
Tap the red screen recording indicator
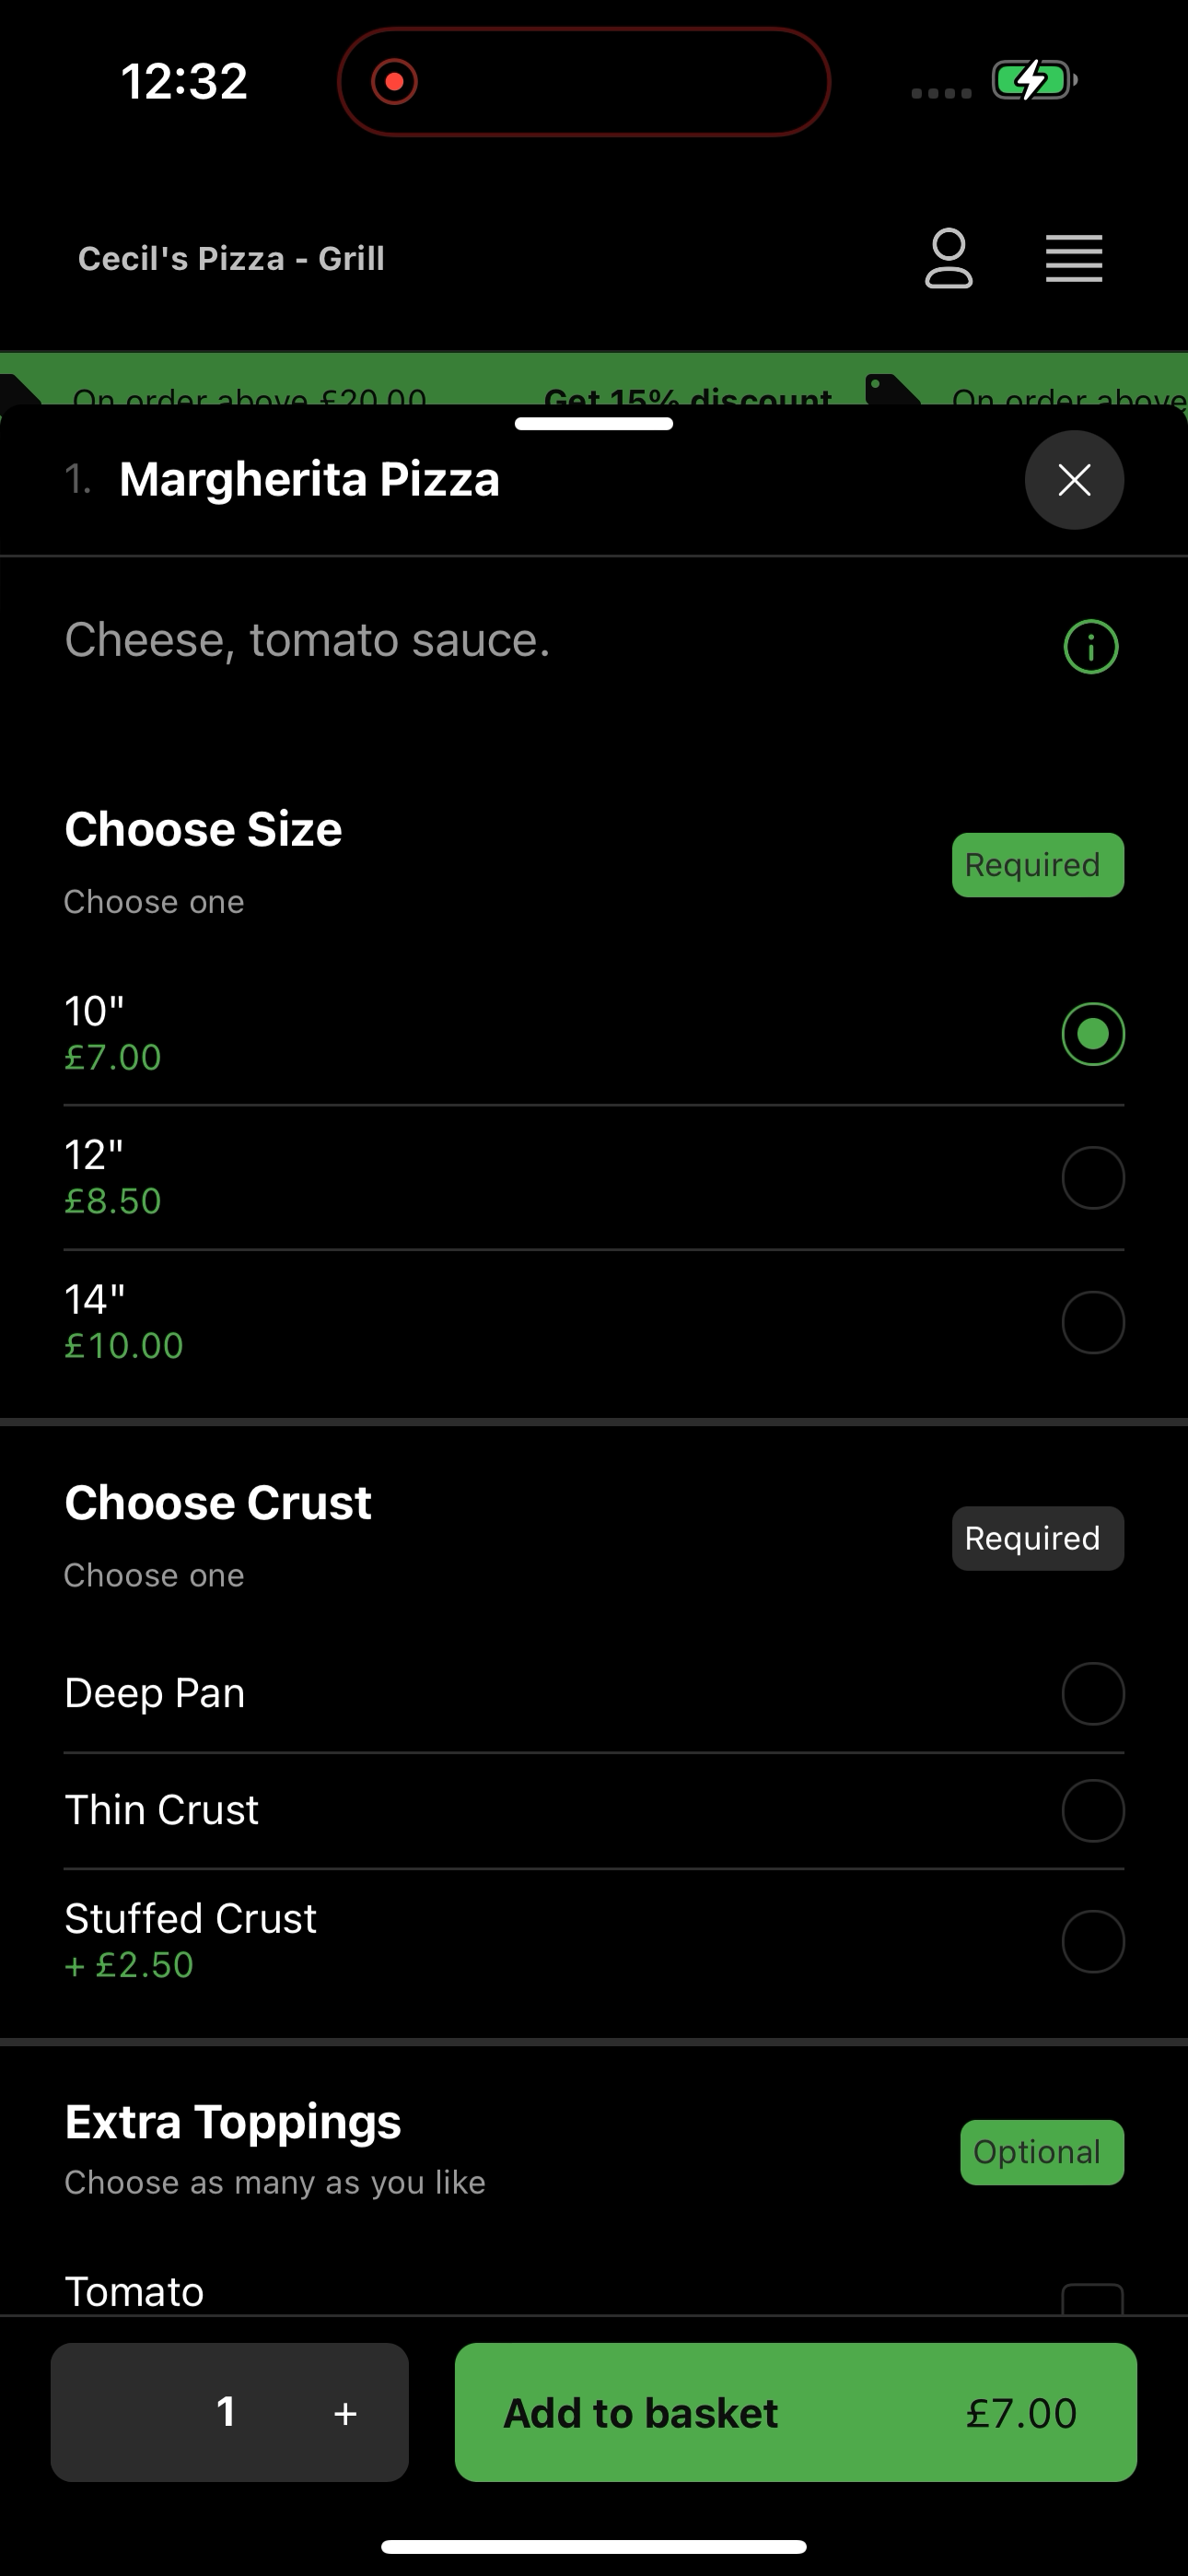tap(394, 81)
